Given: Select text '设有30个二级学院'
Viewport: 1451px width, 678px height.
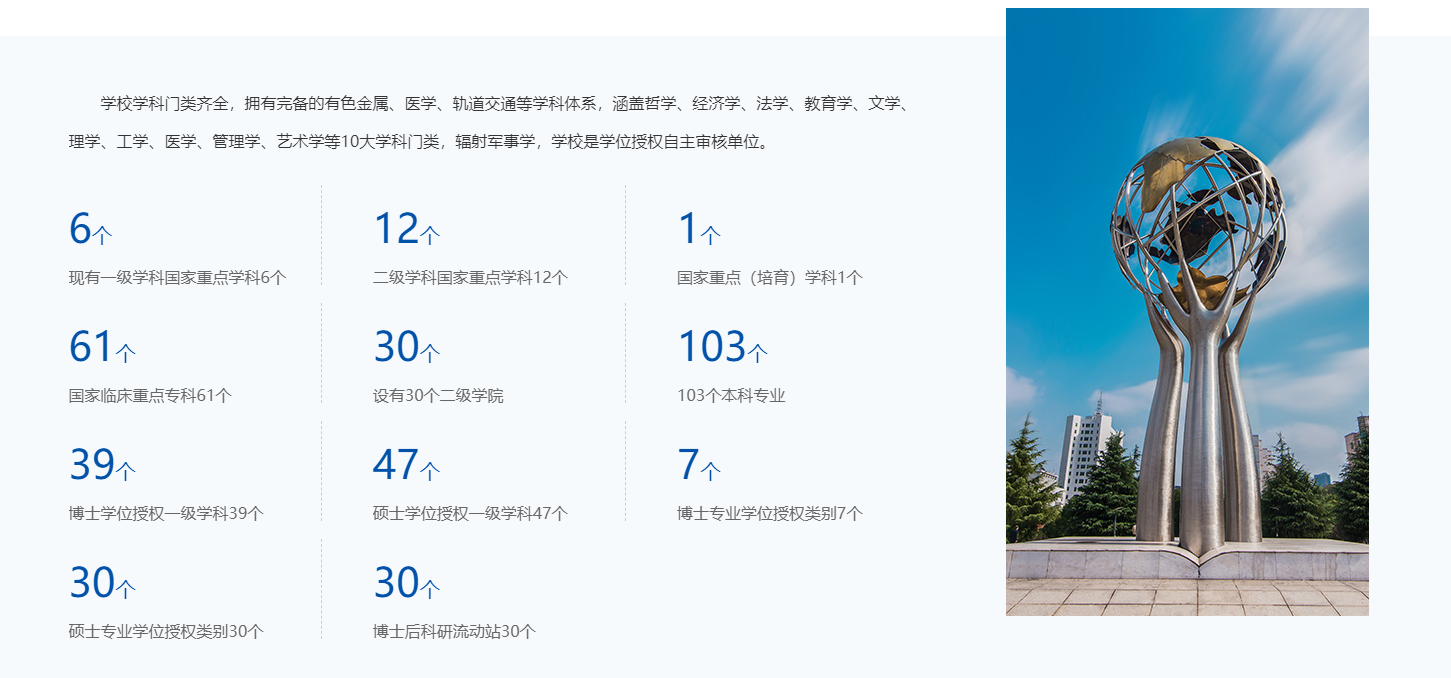Looking at the screenshot, I should 438,396.
